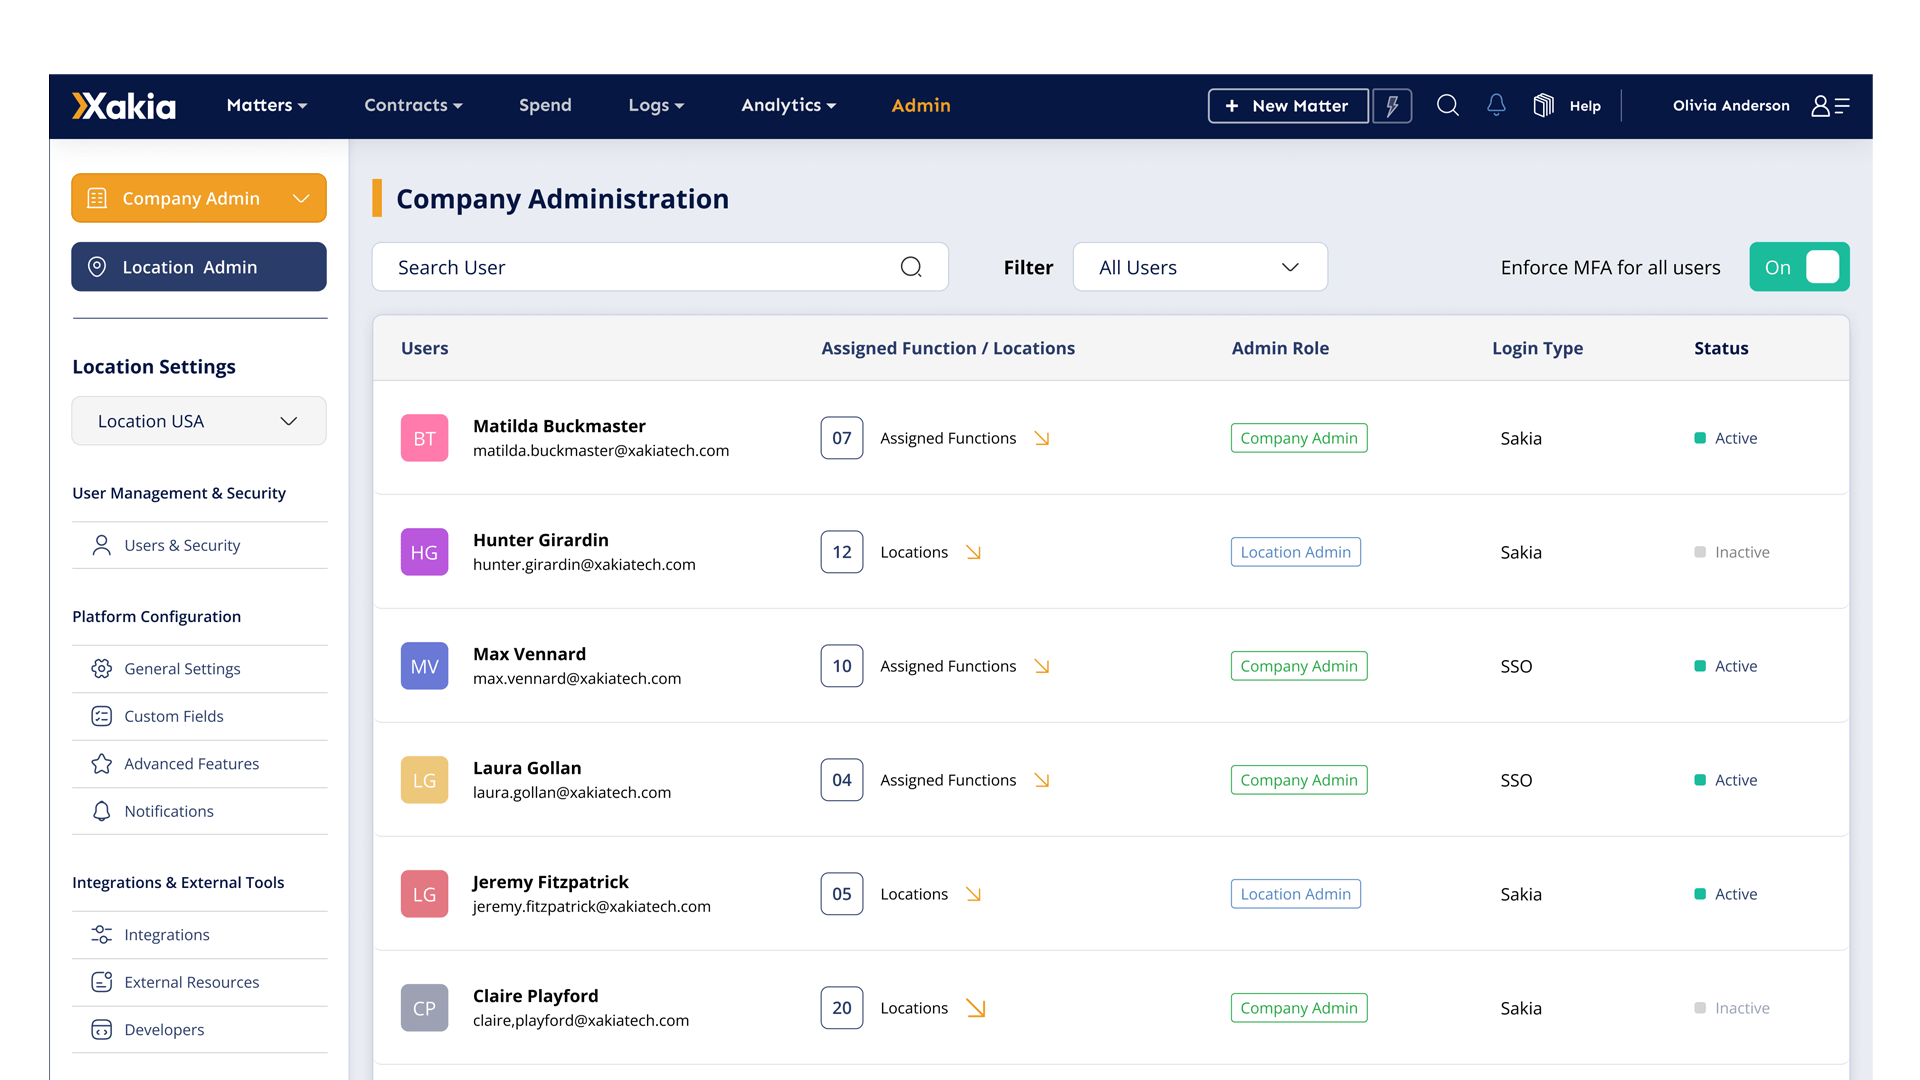Click the MV avatar for Max Vennard
1920x1080 pixels.
pos(424,666)
